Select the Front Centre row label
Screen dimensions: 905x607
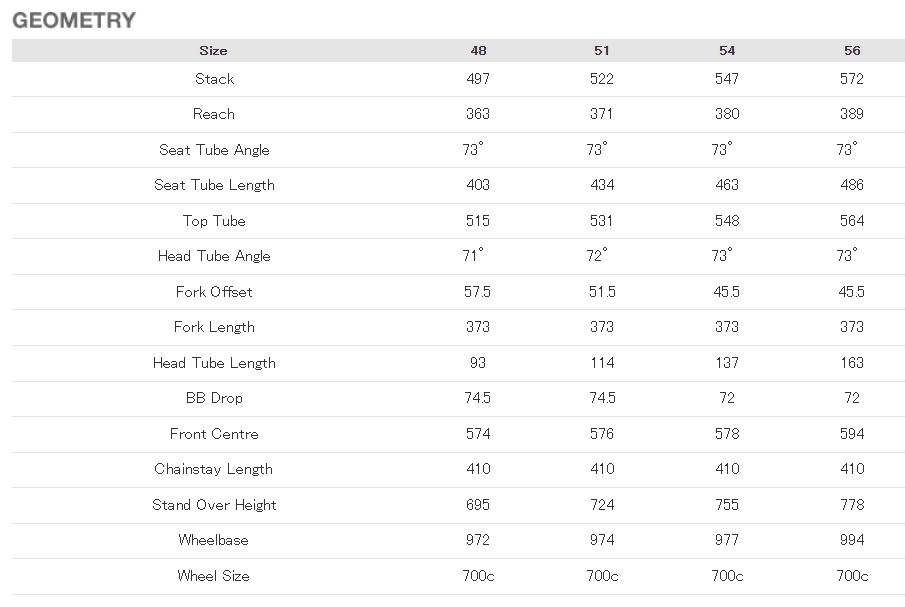(x=214, y=434)
